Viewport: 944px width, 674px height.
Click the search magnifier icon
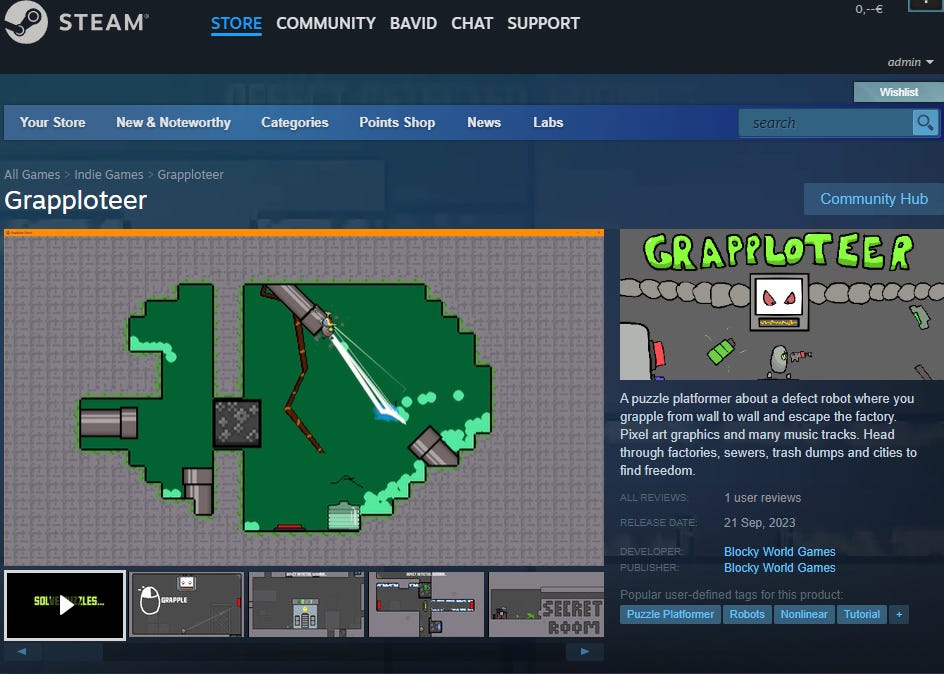(925, 123)
